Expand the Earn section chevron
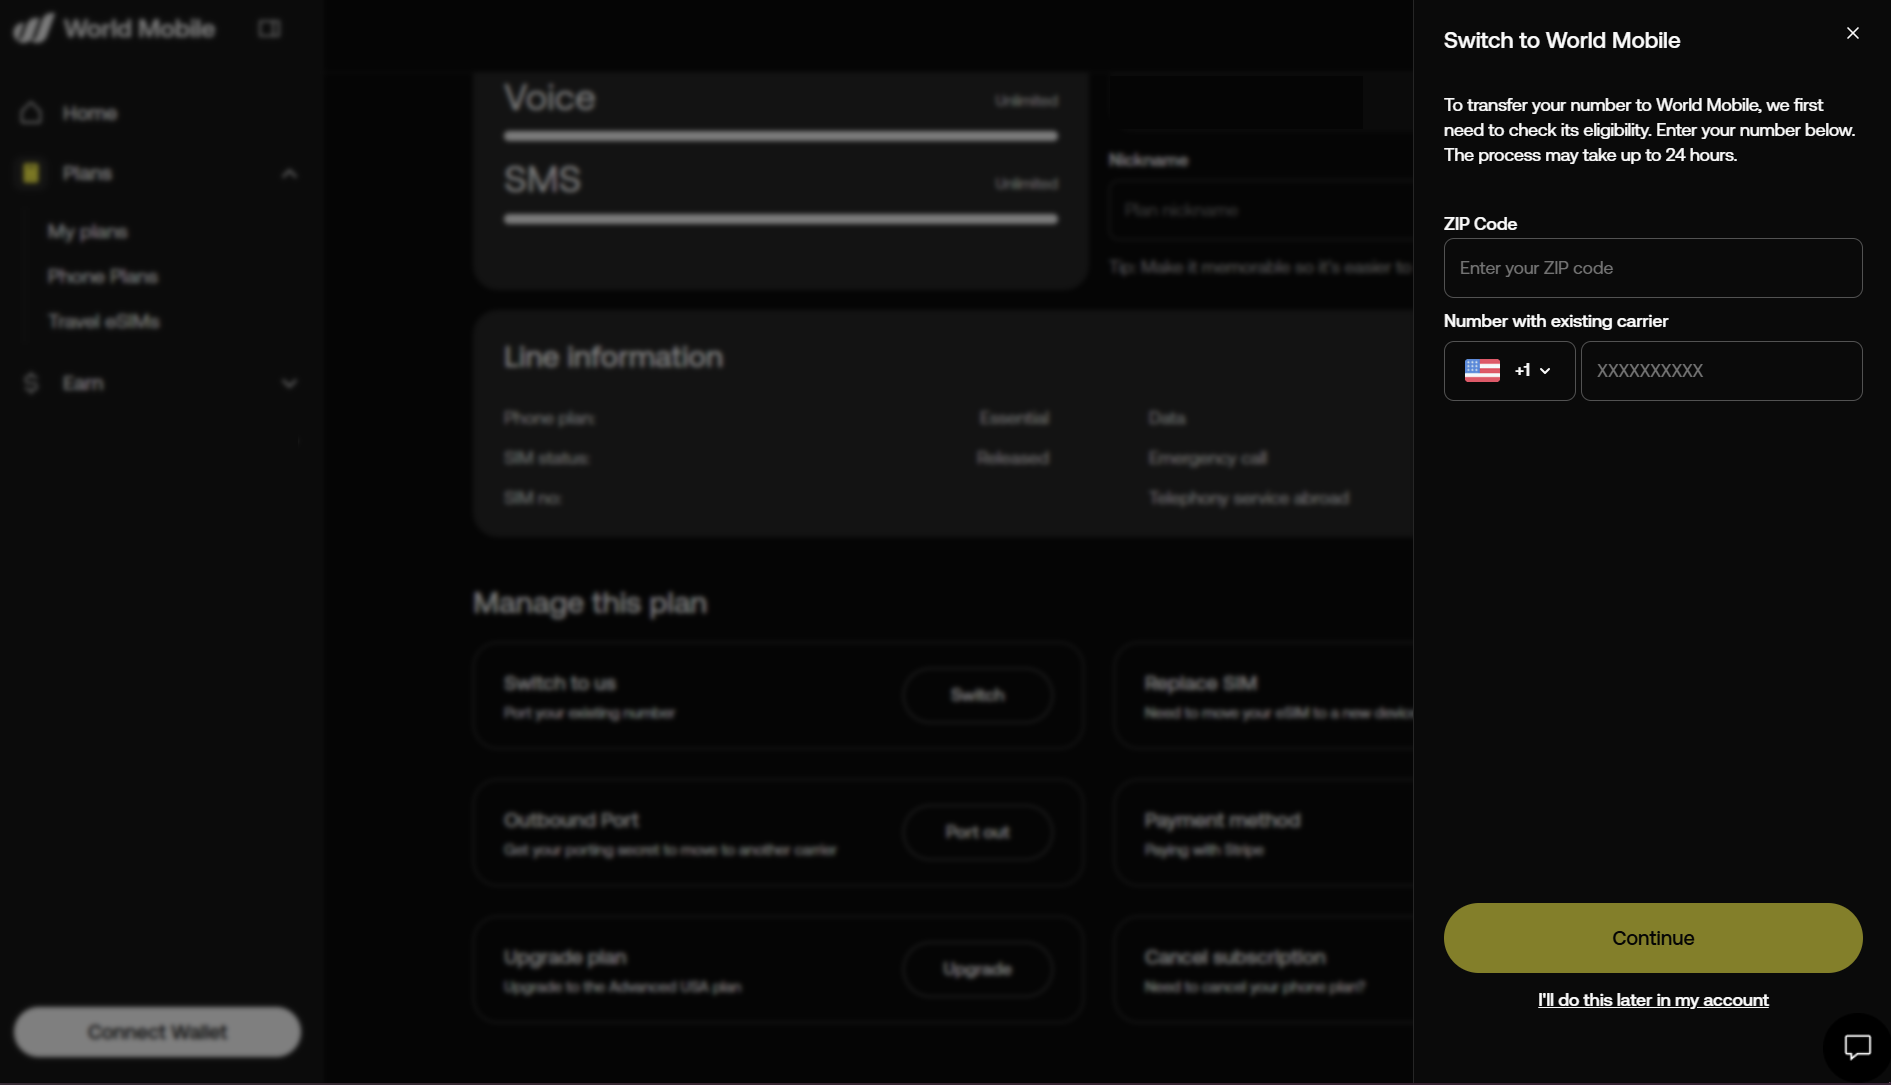This screenshot has width=1891, height=1085. coord(289,384)
